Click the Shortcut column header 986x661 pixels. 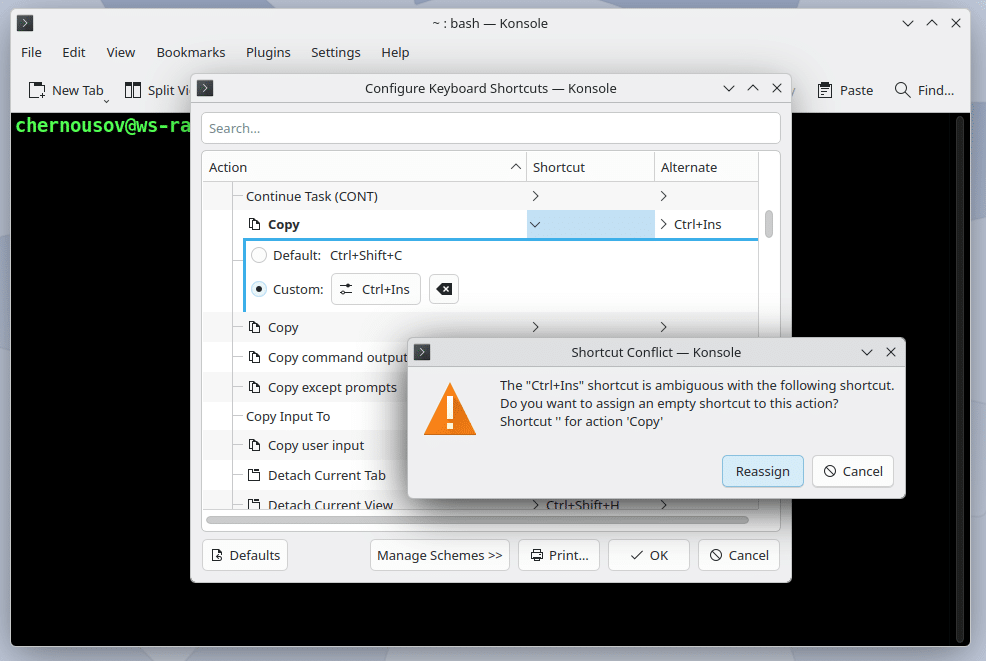point(590,167)
